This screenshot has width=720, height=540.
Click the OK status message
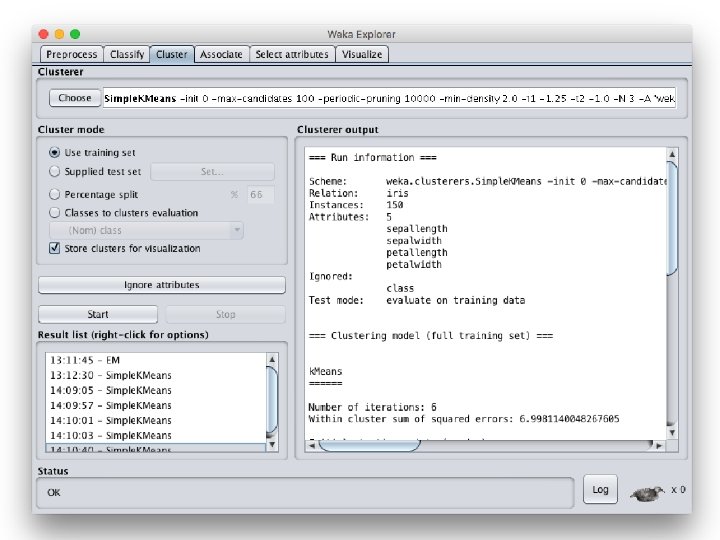[54, 492]
